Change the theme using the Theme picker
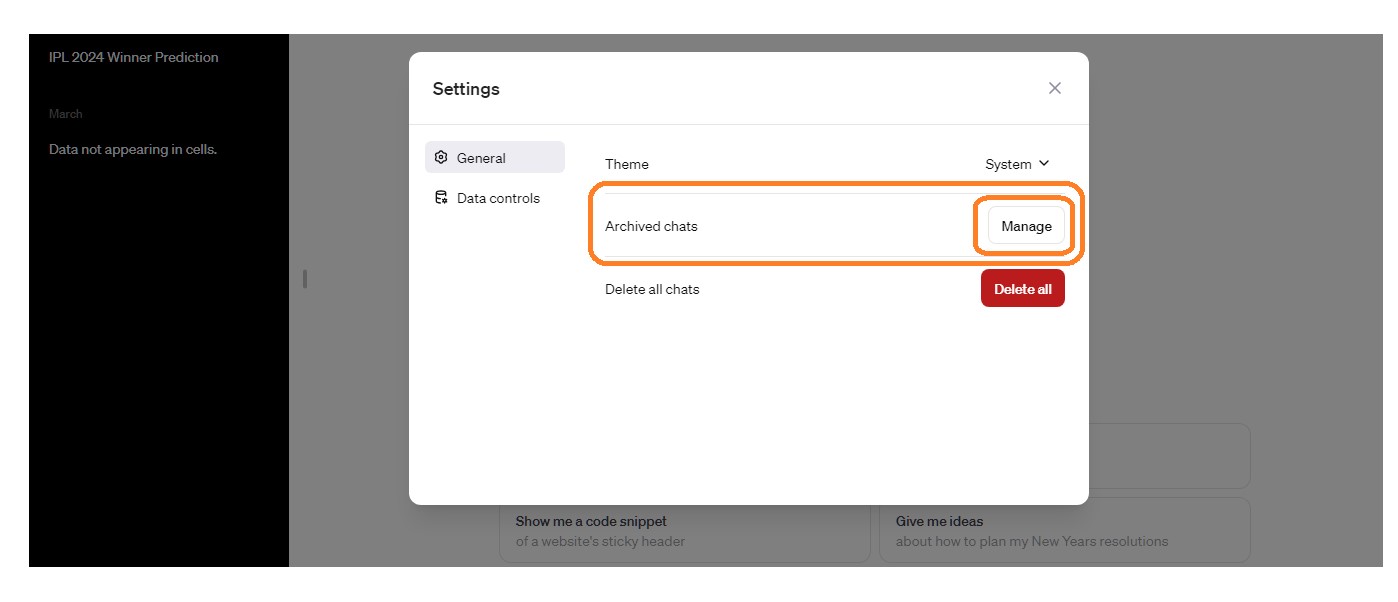This screenshot has width=1398, height=602. (x=1017, y=163)
